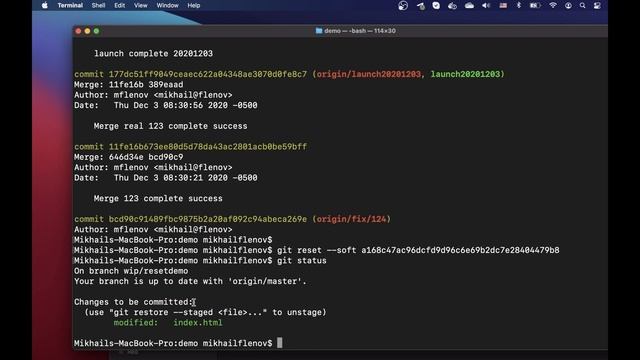
Task: Open the Window menu
Action: pos(167,5)
